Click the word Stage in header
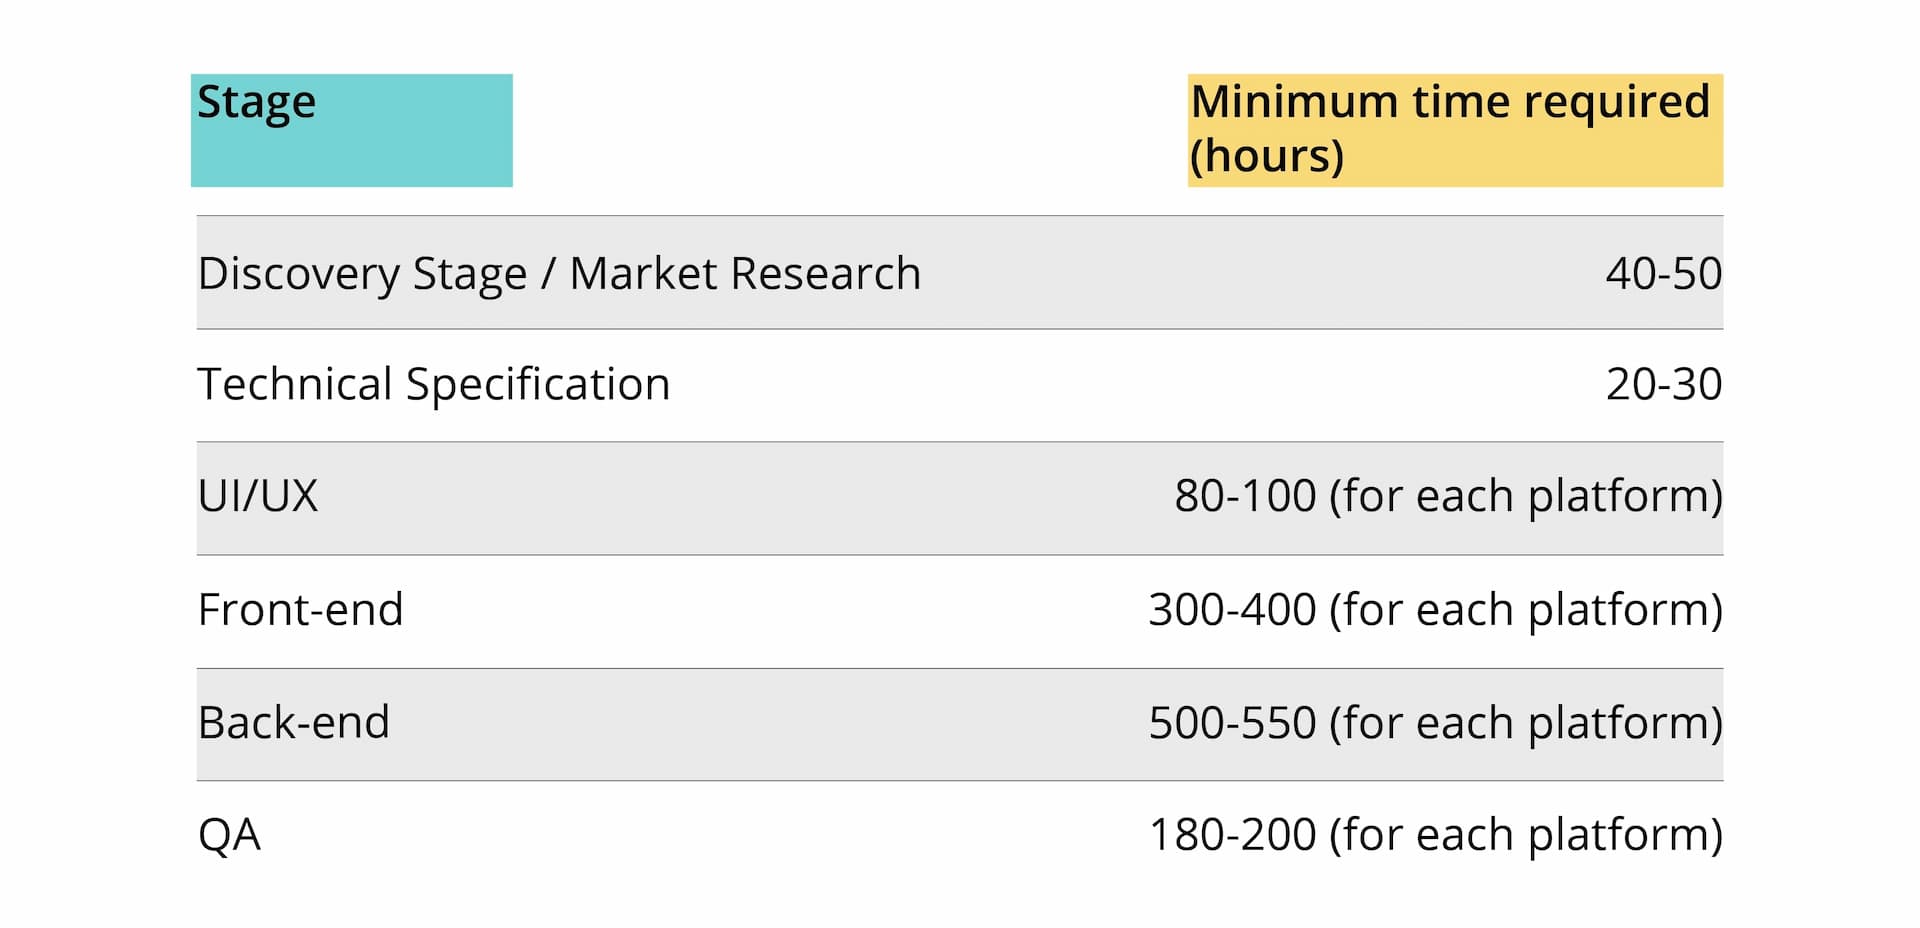The height and width of the screenshot is (928, 1920). click(x=256, y=104)
